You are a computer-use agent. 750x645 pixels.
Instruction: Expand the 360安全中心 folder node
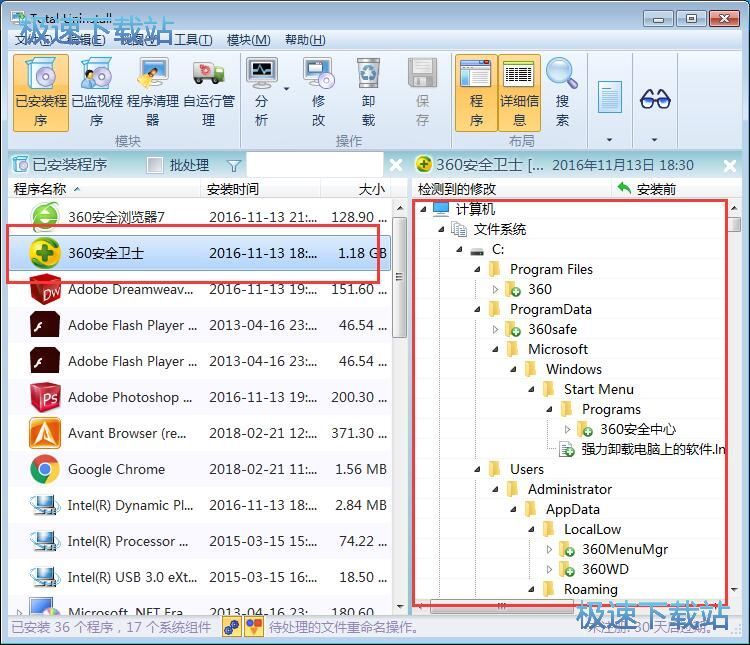567,429
